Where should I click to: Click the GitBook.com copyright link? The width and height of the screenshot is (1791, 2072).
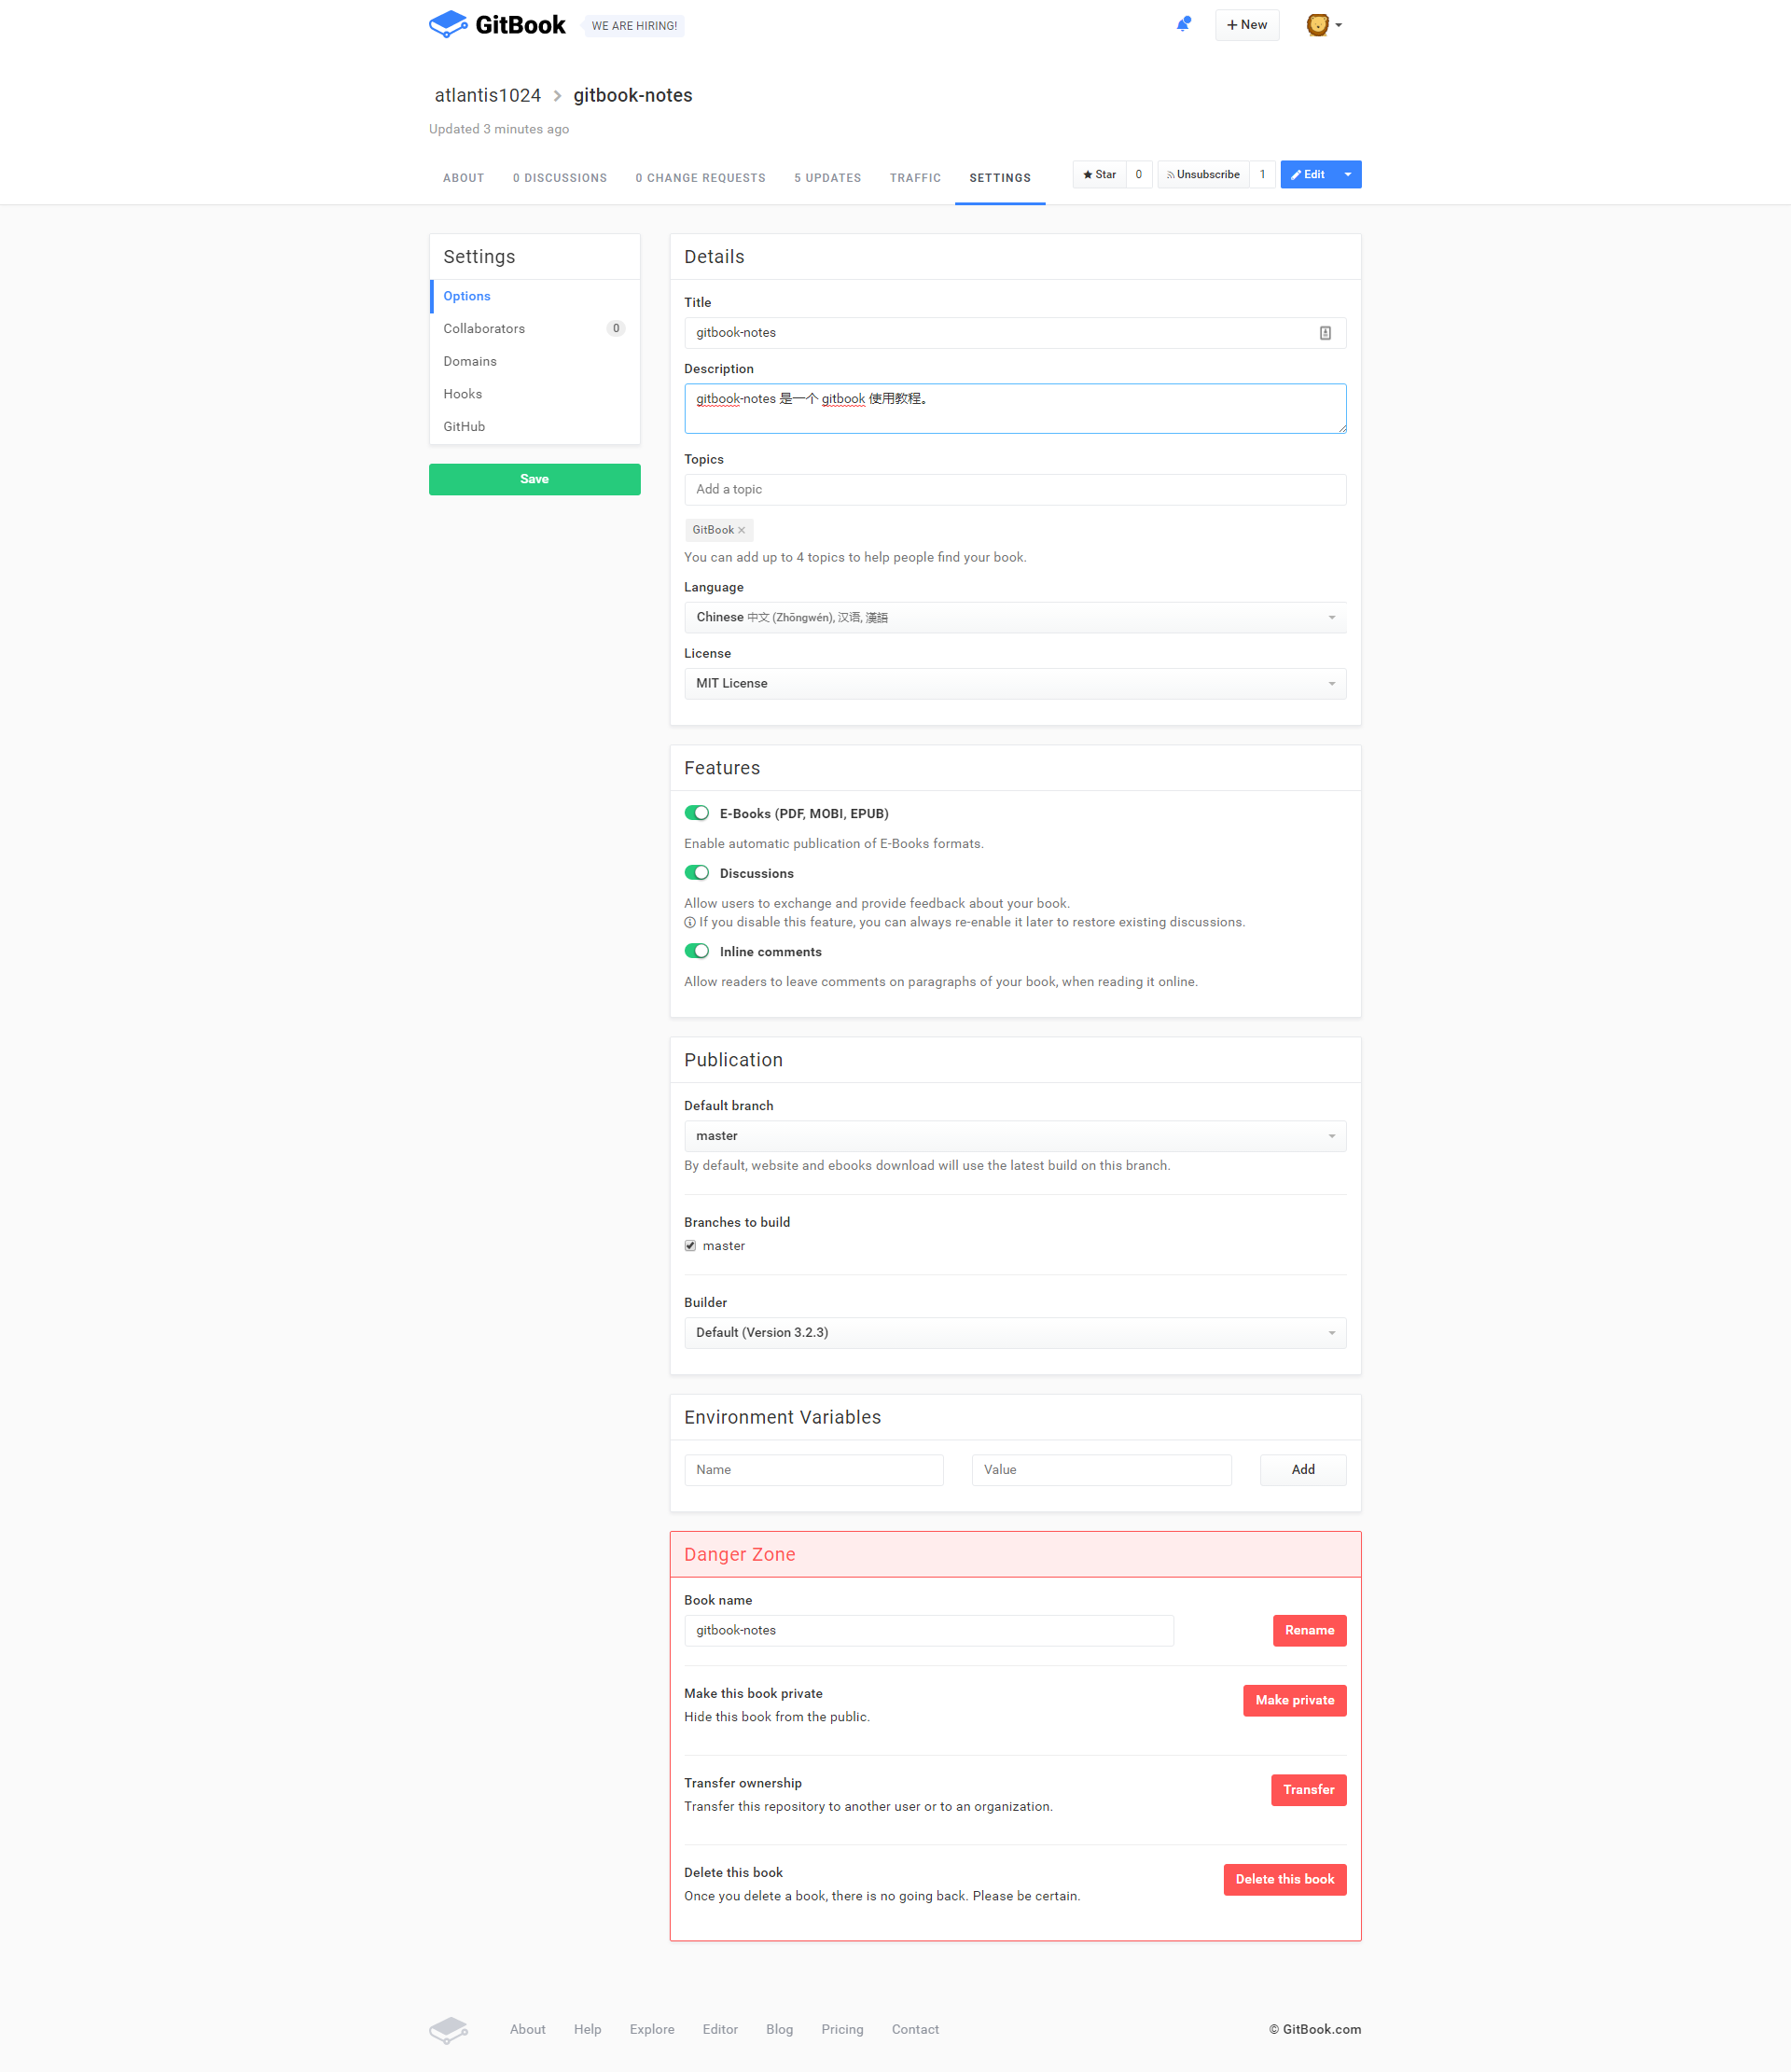[x=1322, y=2030]
